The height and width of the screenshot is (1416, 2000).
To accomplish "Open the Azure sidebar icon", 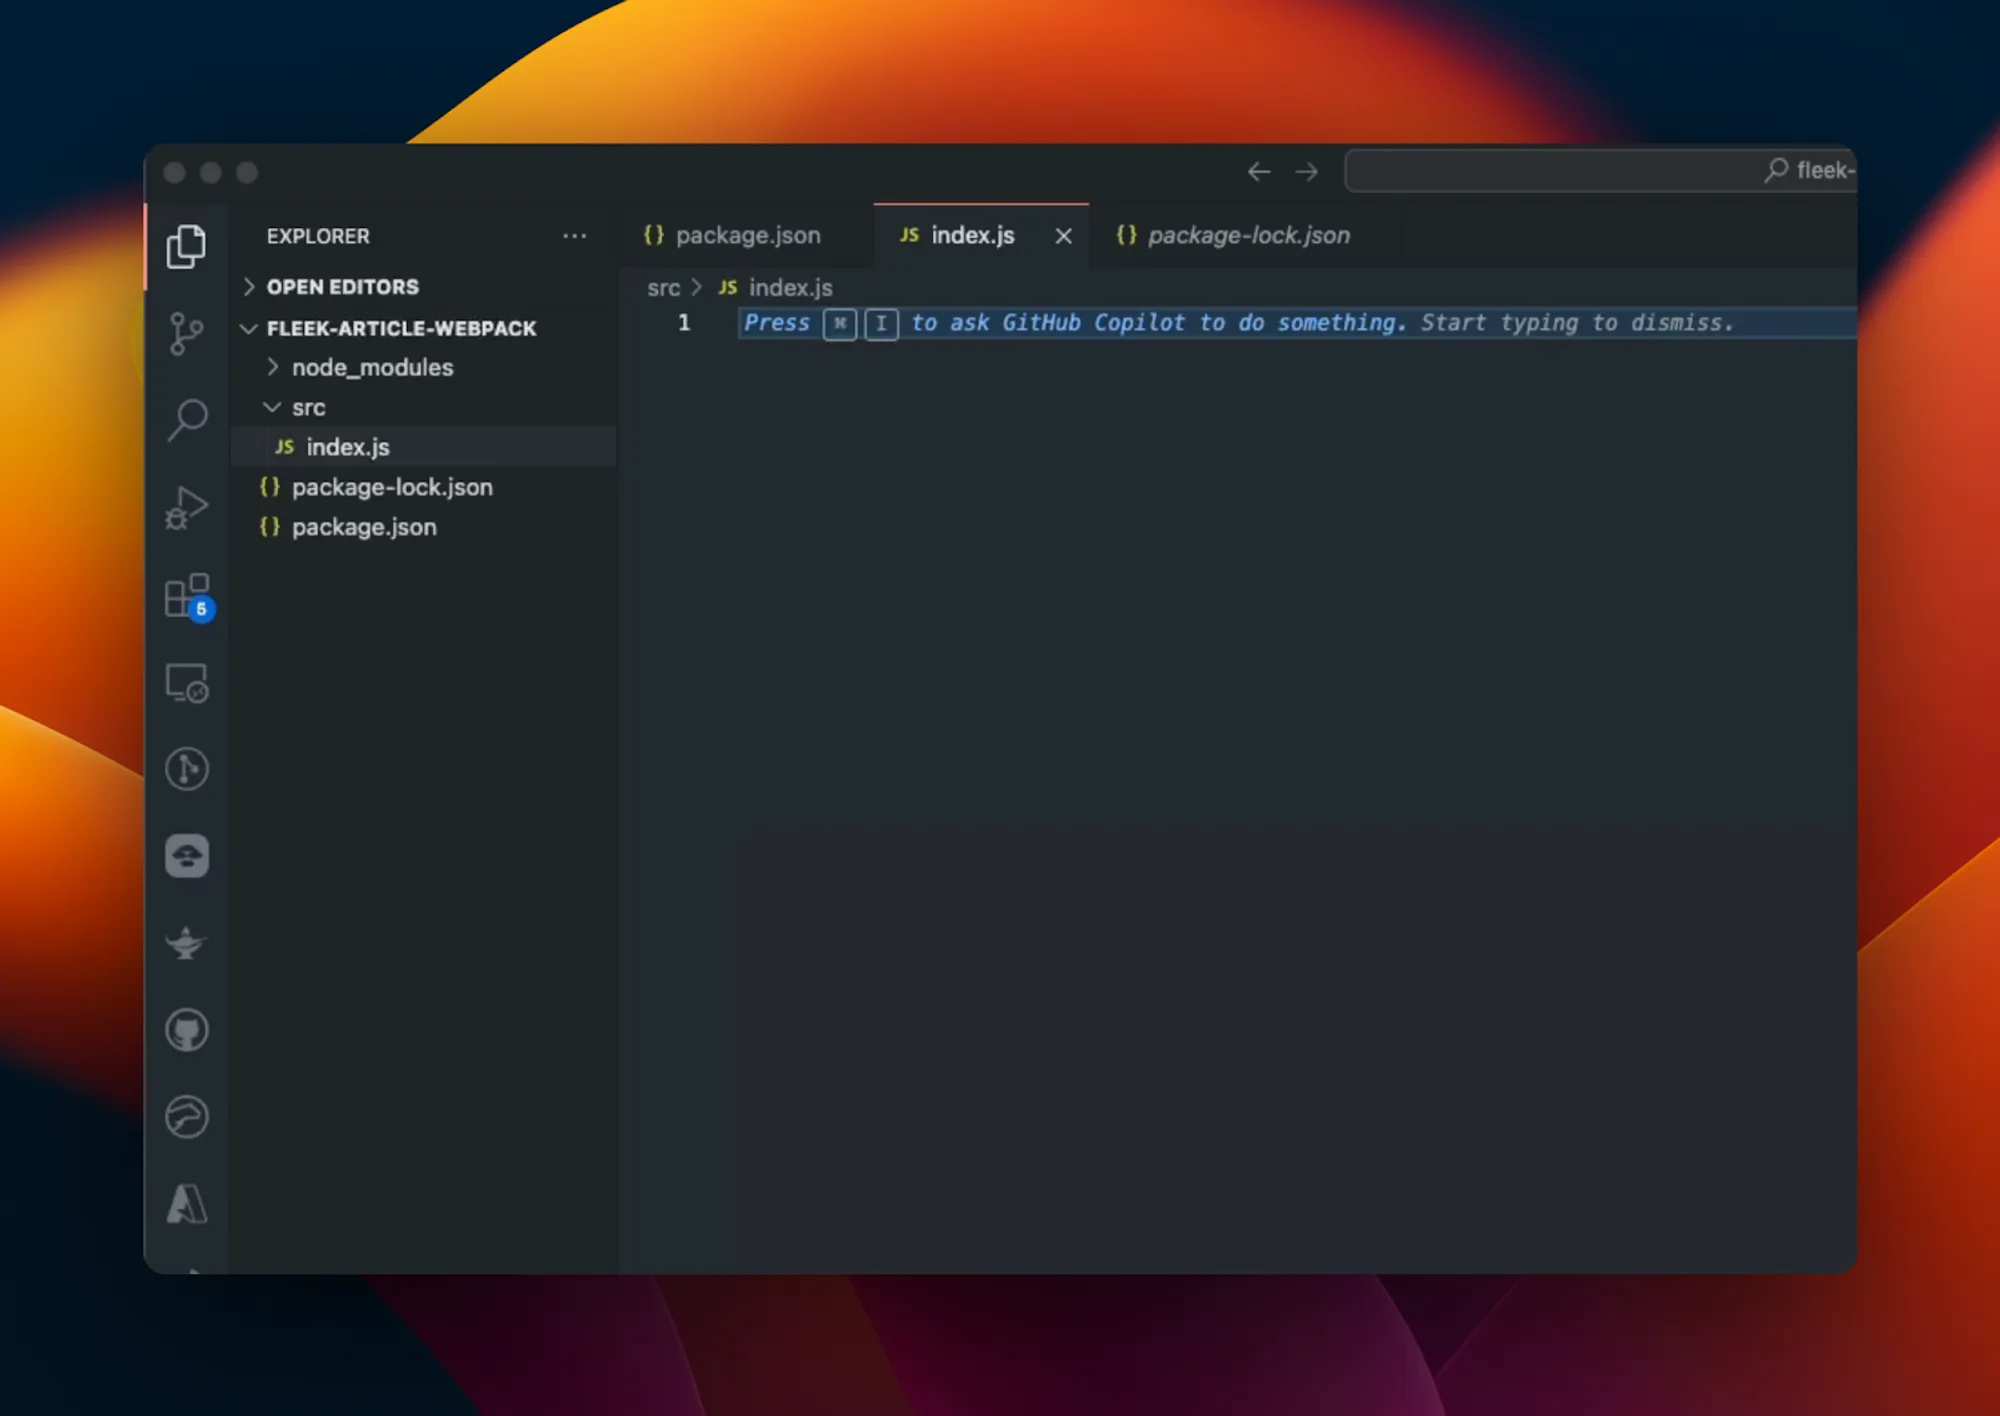I will coord(186,1203).
